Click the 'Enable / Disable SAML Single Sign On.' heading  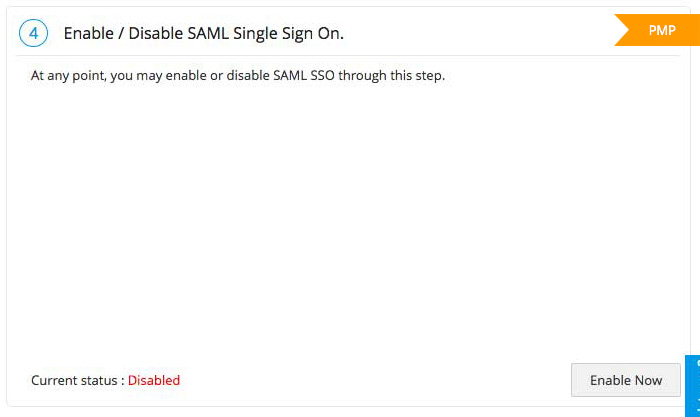click(203, 33)
